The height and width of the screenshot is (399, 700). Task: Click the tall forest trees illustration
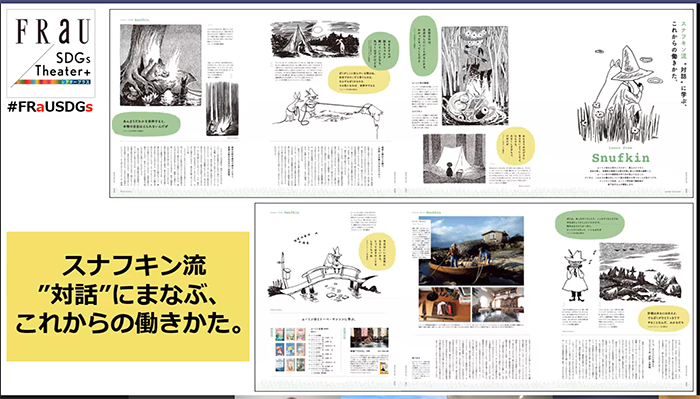[x=475, y=75]
